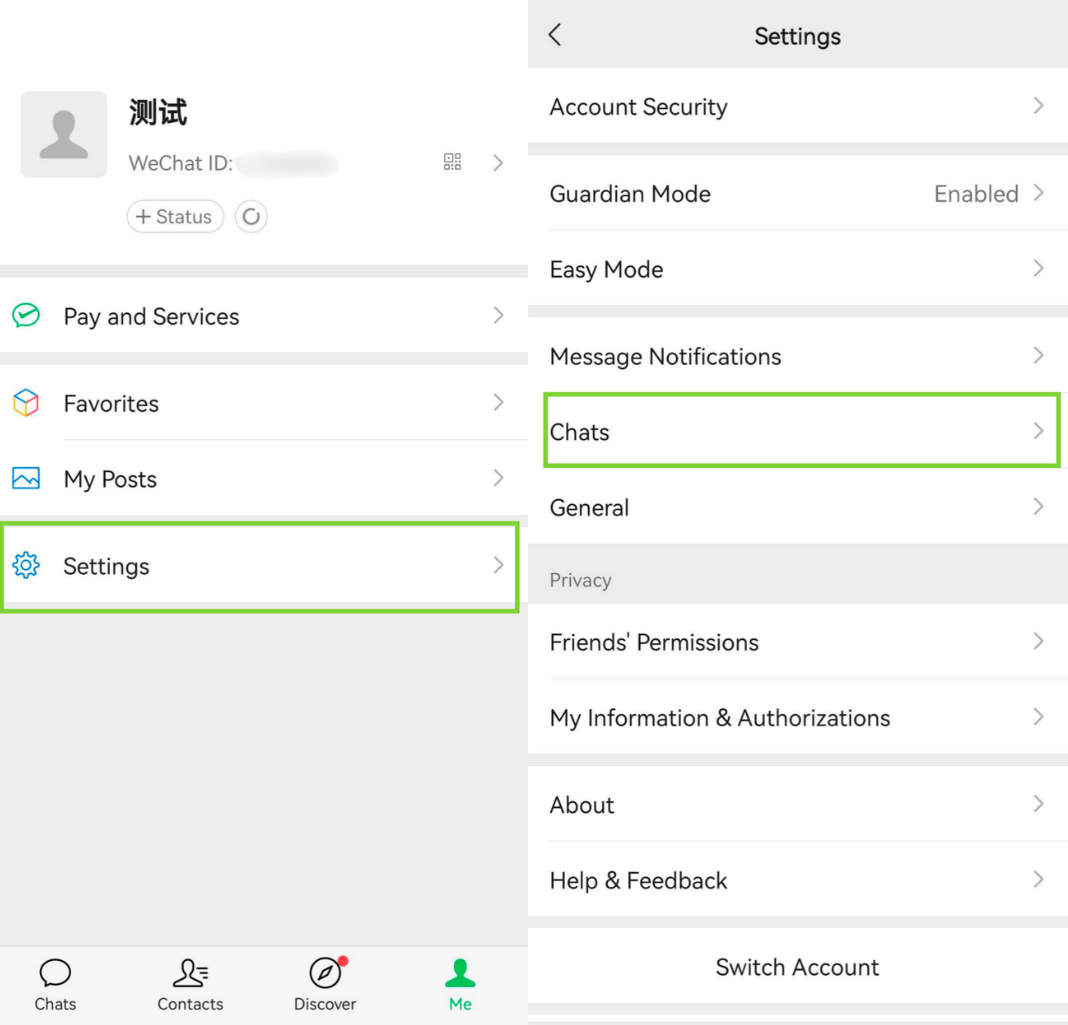Screen dimensions: 1068x1025
Task: Open My Posts using its photo icon
Action: [x=25, y=479]
